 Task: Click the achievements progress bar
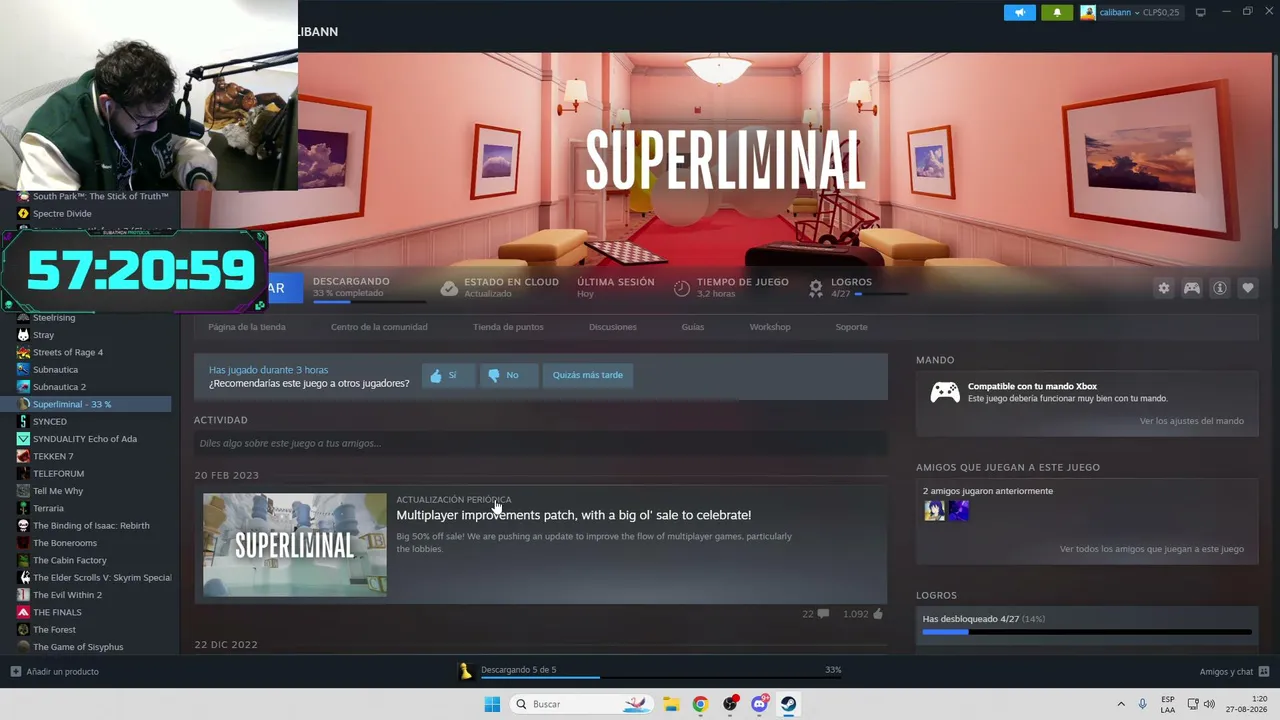[1087, 632]
